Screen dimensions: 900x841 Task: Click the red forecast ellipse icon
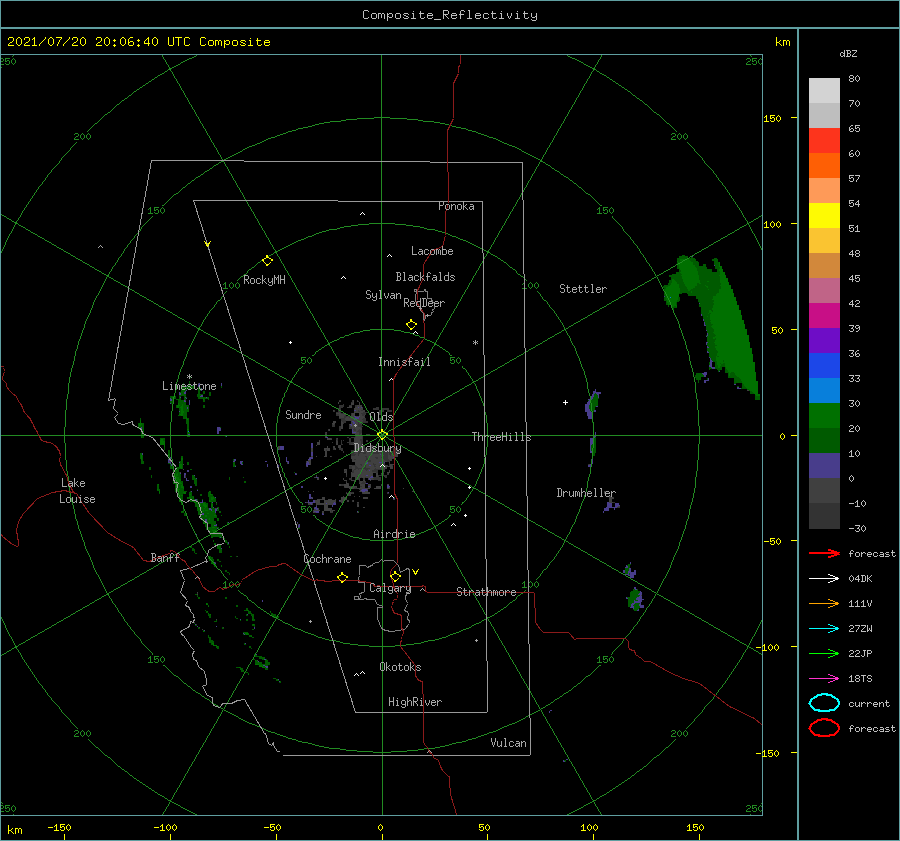(x=824, y=728)
